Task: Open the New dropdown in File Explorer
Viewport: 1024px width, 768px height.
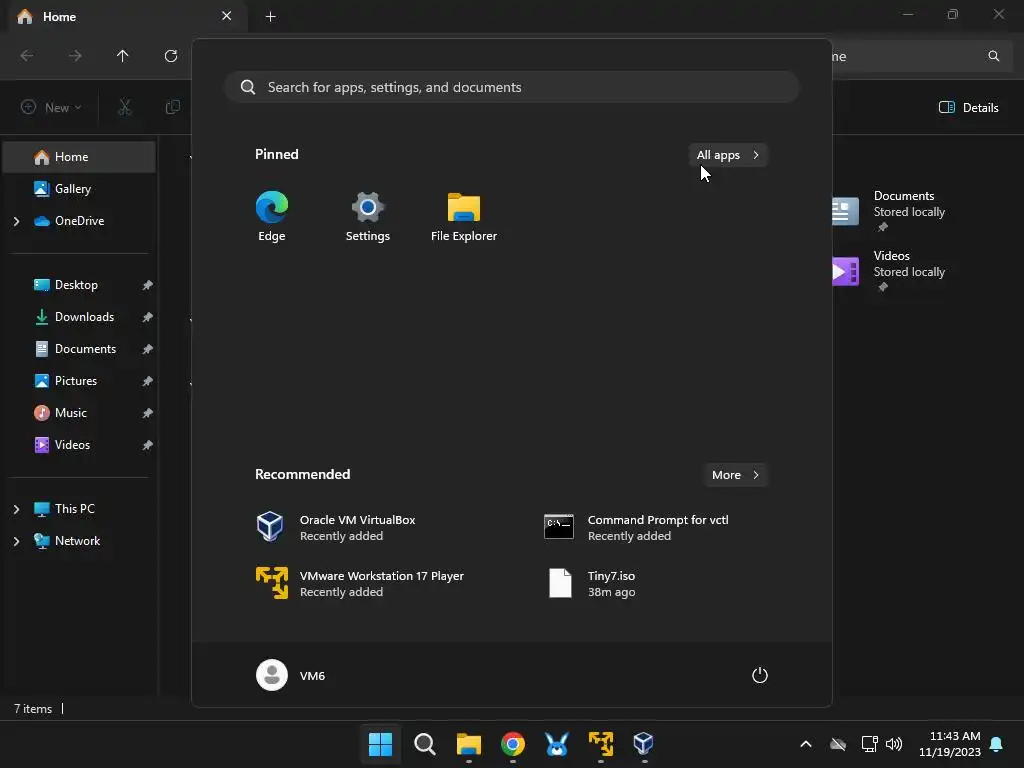Action: pyautogui.click(x=51, y=107)
